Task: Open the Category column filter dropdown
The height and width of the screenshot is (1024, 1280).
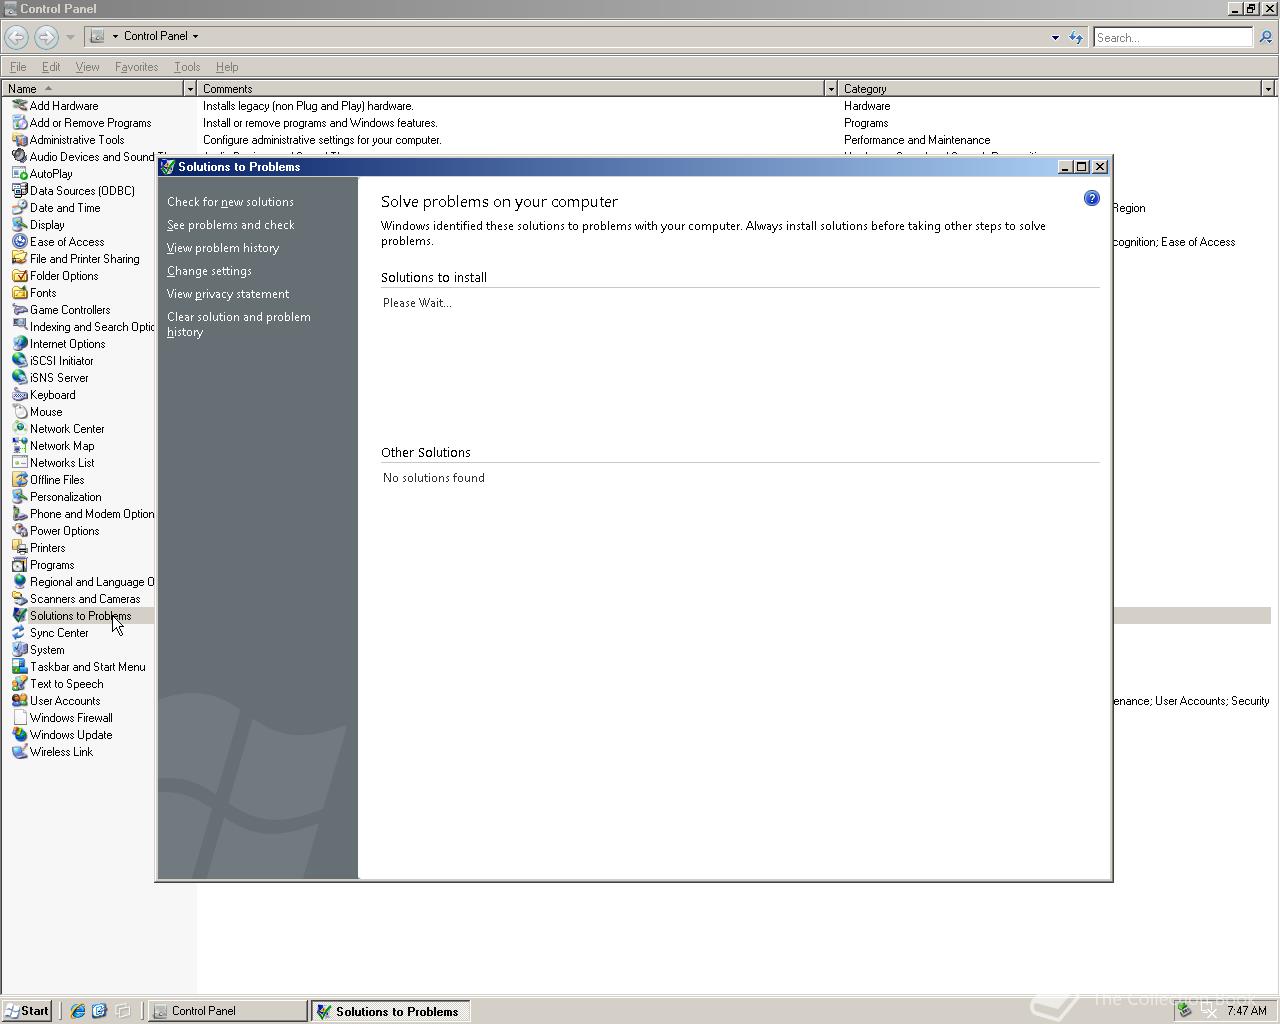Action: pos(1268,89)
